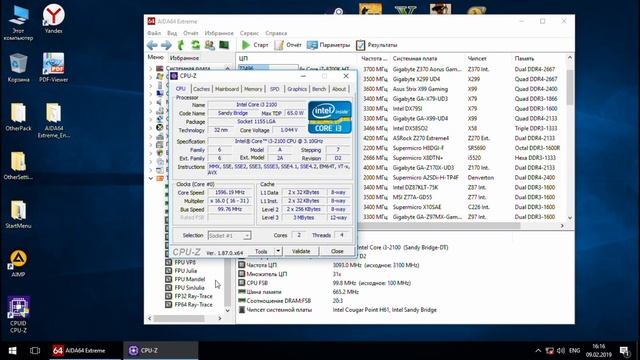Select the Gigabyte Z370 Aorus Gaming row
640x360 pixels.
426,69
